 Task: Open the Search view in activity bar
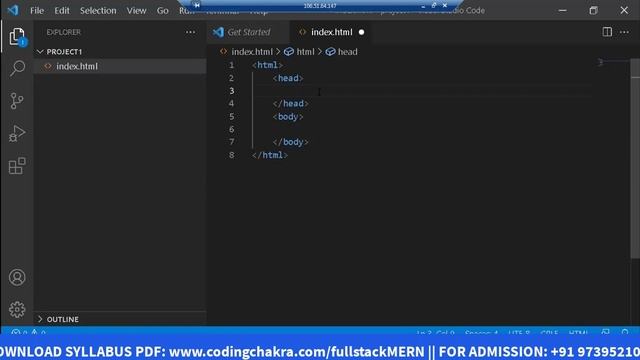coord(17,68)
